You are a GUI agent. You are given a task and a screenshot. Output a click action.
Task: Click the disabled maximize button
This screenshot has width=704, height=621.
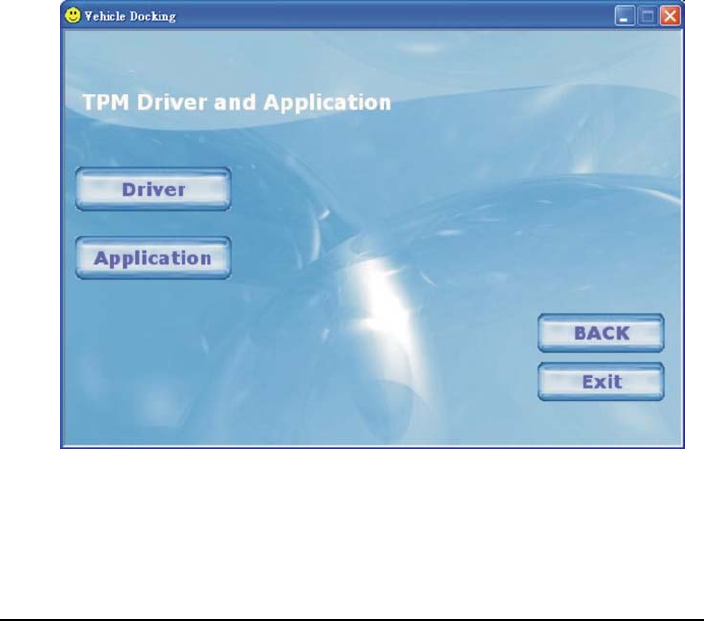click(647, 16)
